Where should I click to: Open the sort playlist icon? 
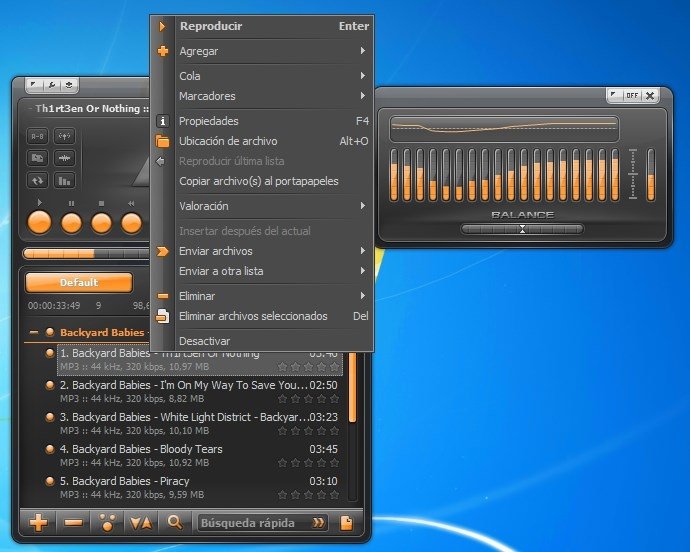(141, 523)
